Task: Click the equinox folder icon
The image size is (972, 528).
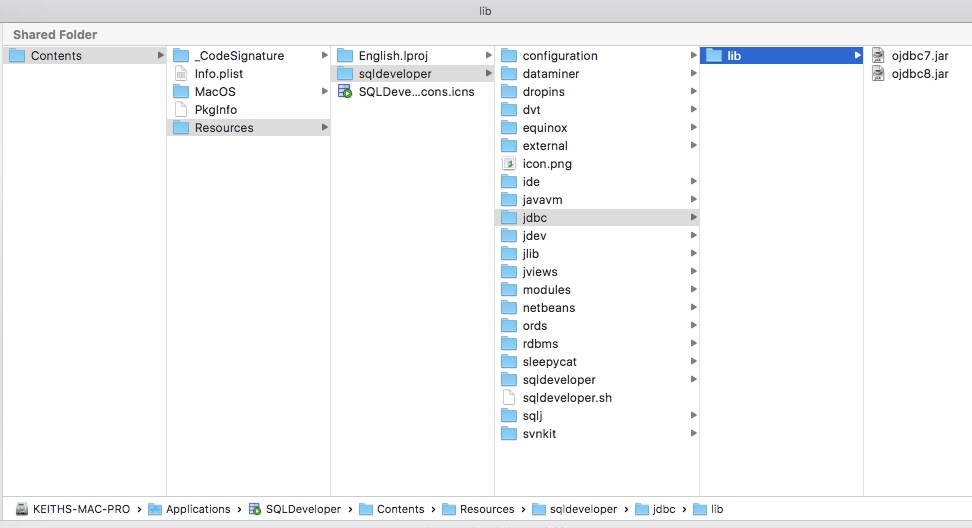Action: tap(509, 128)
